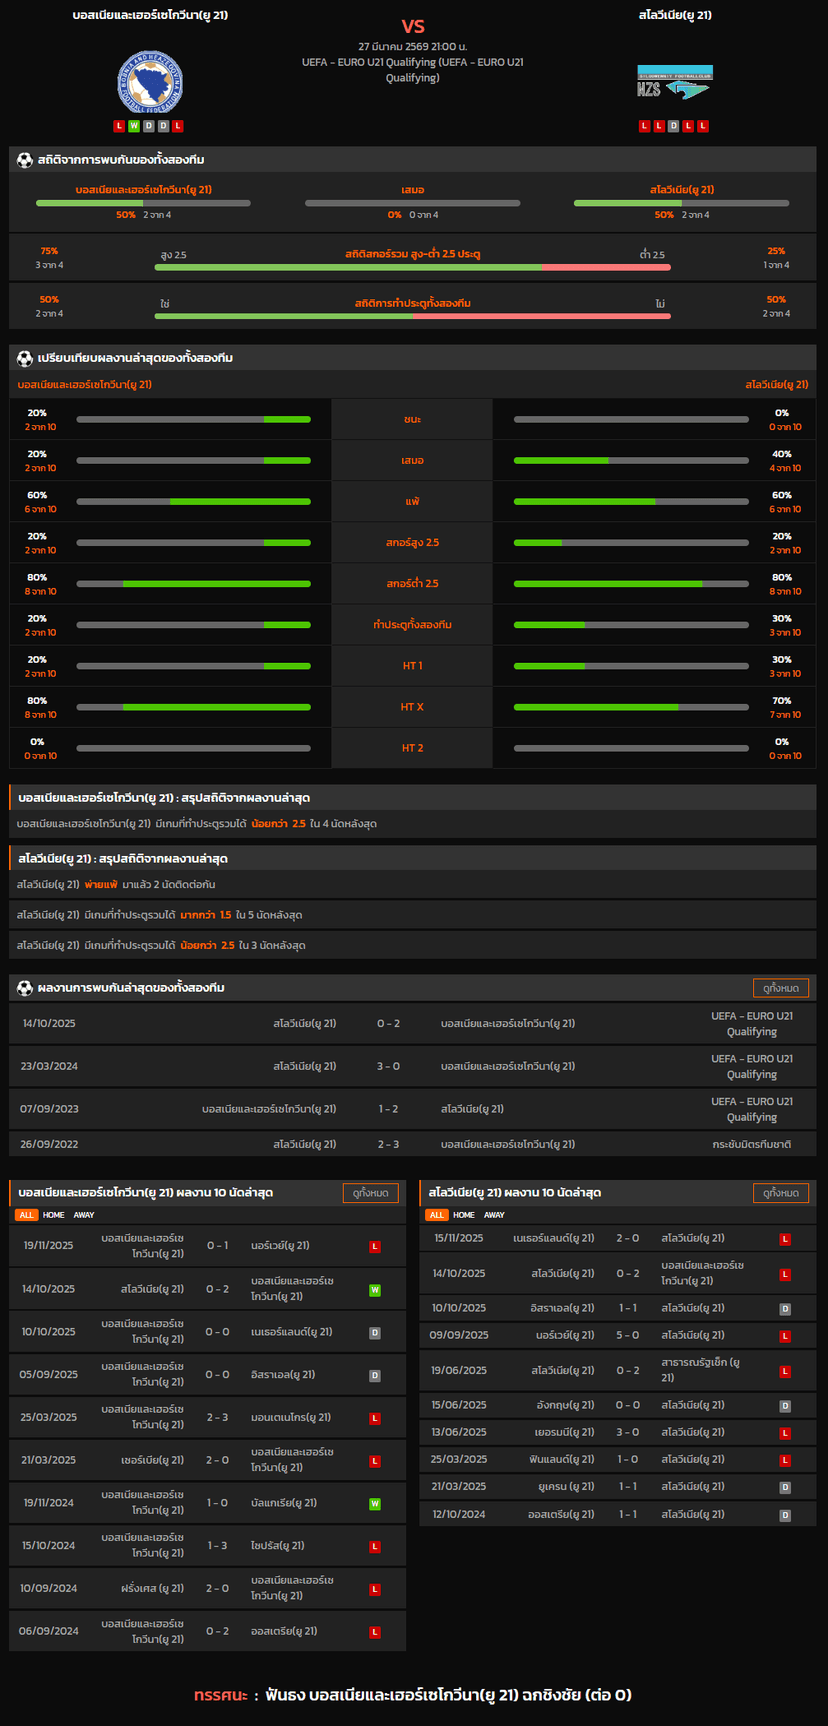
Task: Click W badge on the 19/11/2024 Bosnia match
Action: 375,1504
